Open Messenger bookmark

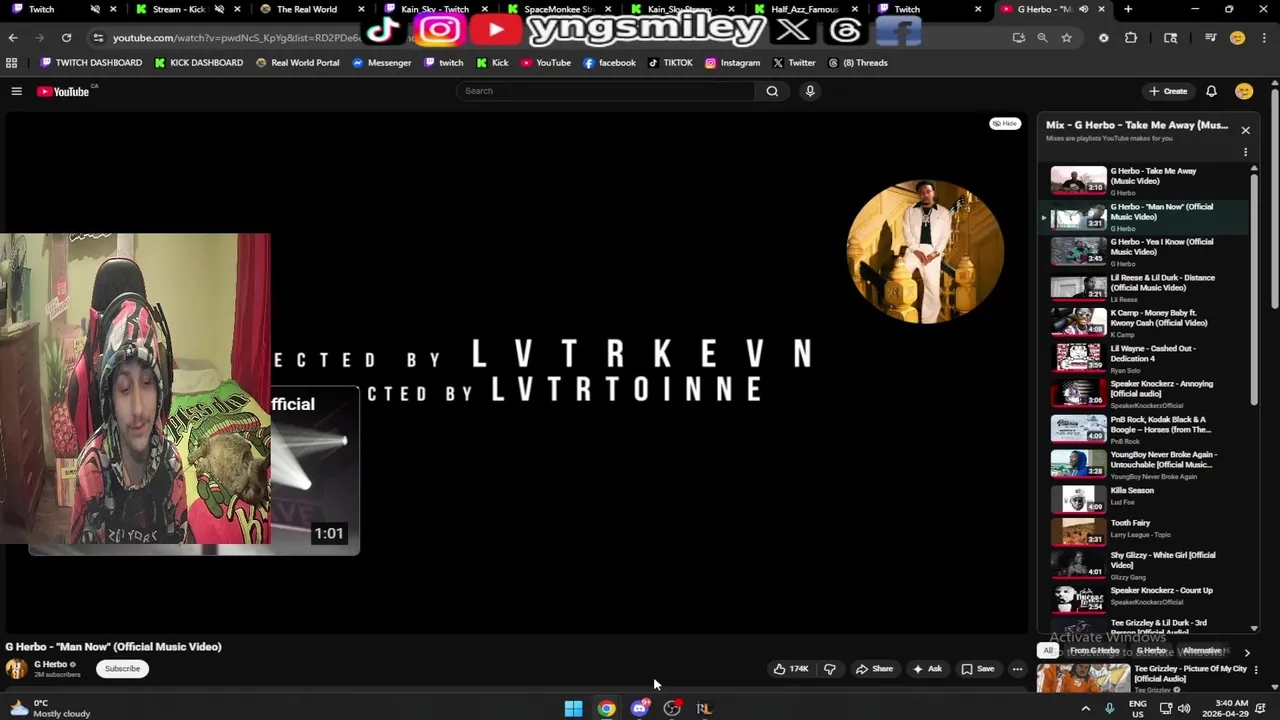(x=382, y=63)
